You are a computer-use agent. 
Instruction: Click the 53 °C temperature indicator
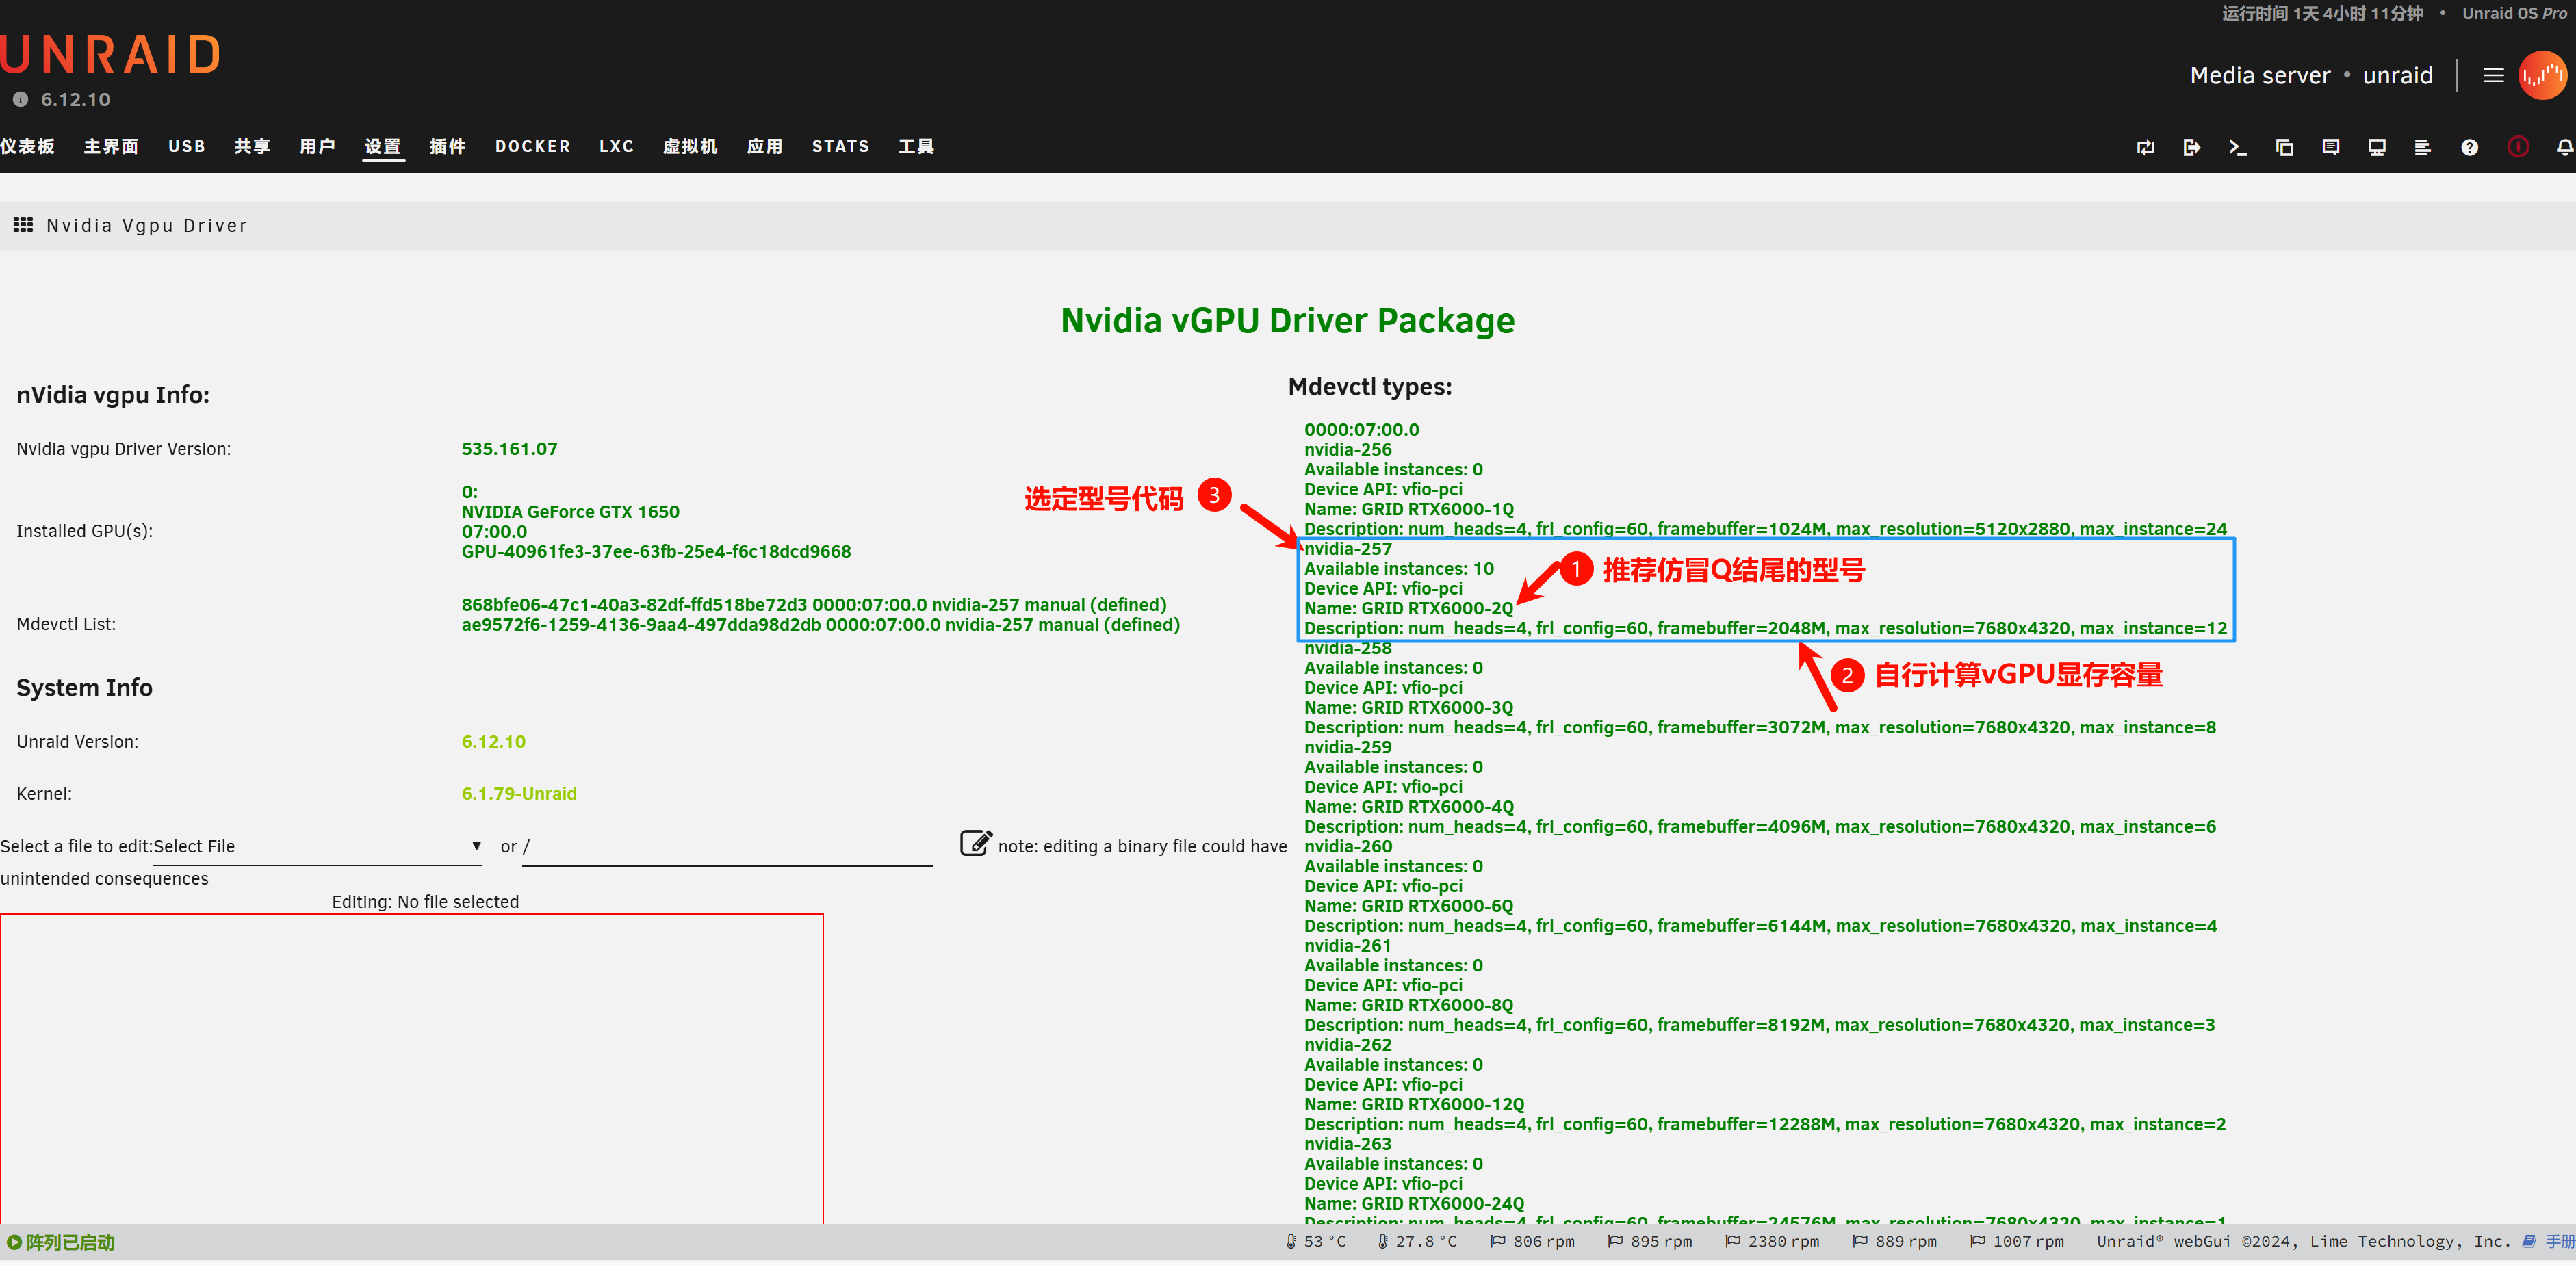[x=1316, y=1241]
